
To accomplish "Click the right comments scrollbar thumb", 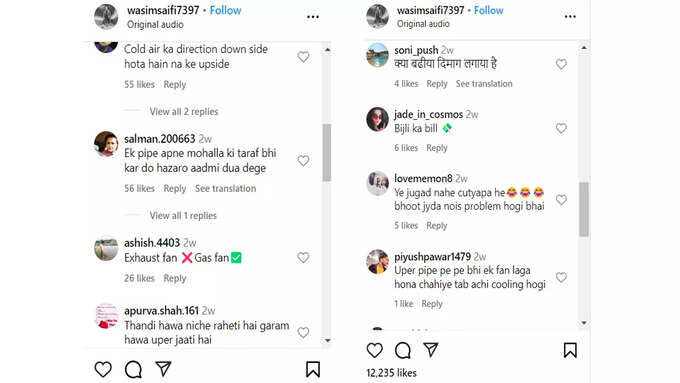I will pos(584,209).
